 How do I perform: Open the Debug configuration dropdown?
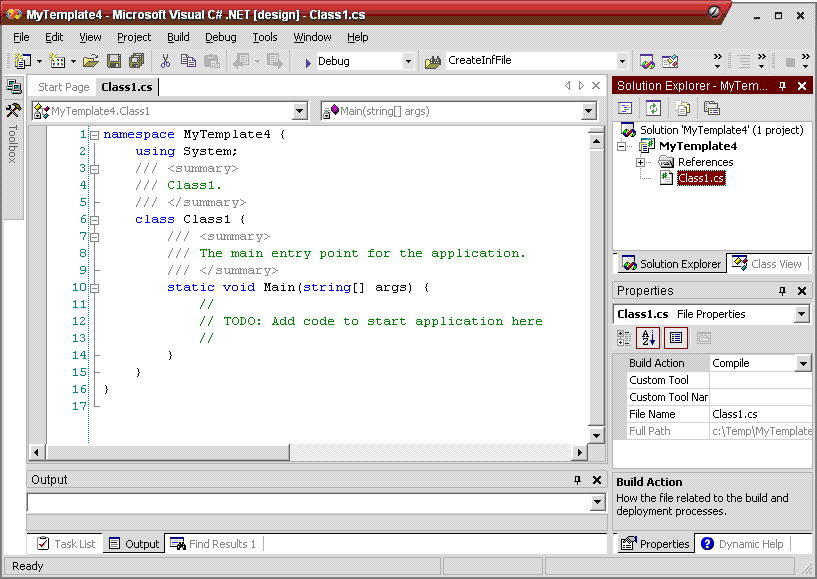(408, 61)
